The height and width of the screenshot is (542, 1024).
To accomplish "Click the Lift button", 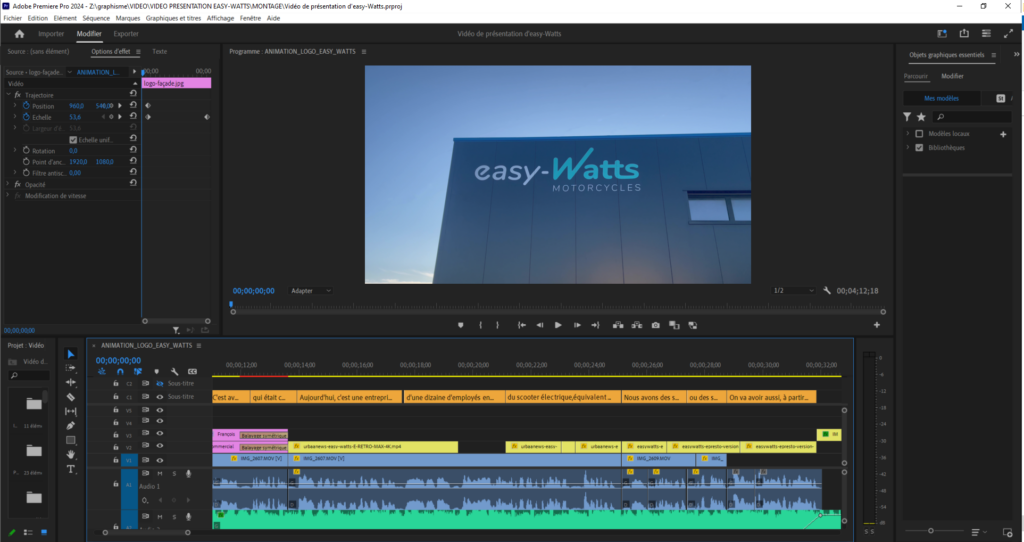I will (618, 325).
